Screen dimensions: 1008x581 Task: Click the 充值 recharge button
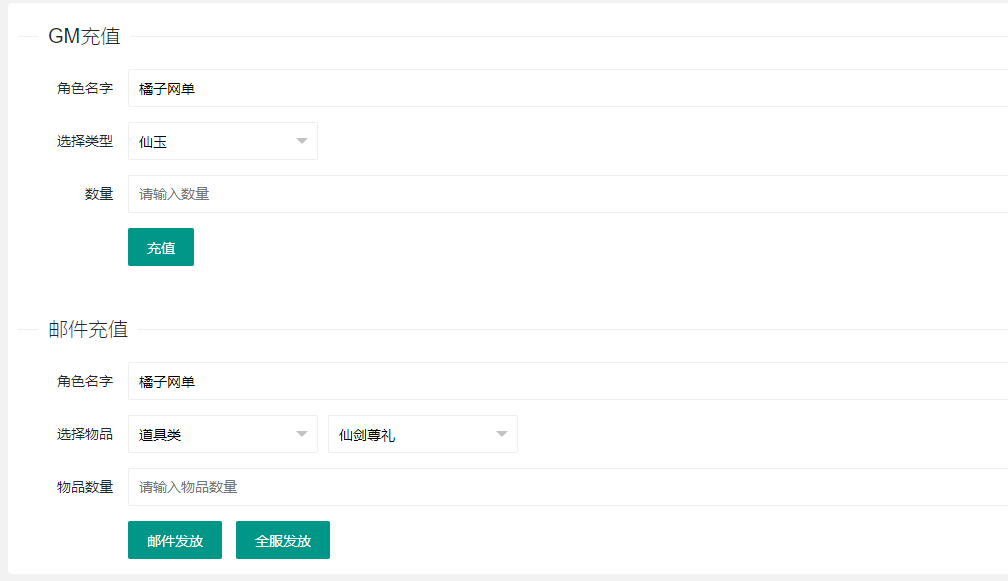tap(160, 246)
